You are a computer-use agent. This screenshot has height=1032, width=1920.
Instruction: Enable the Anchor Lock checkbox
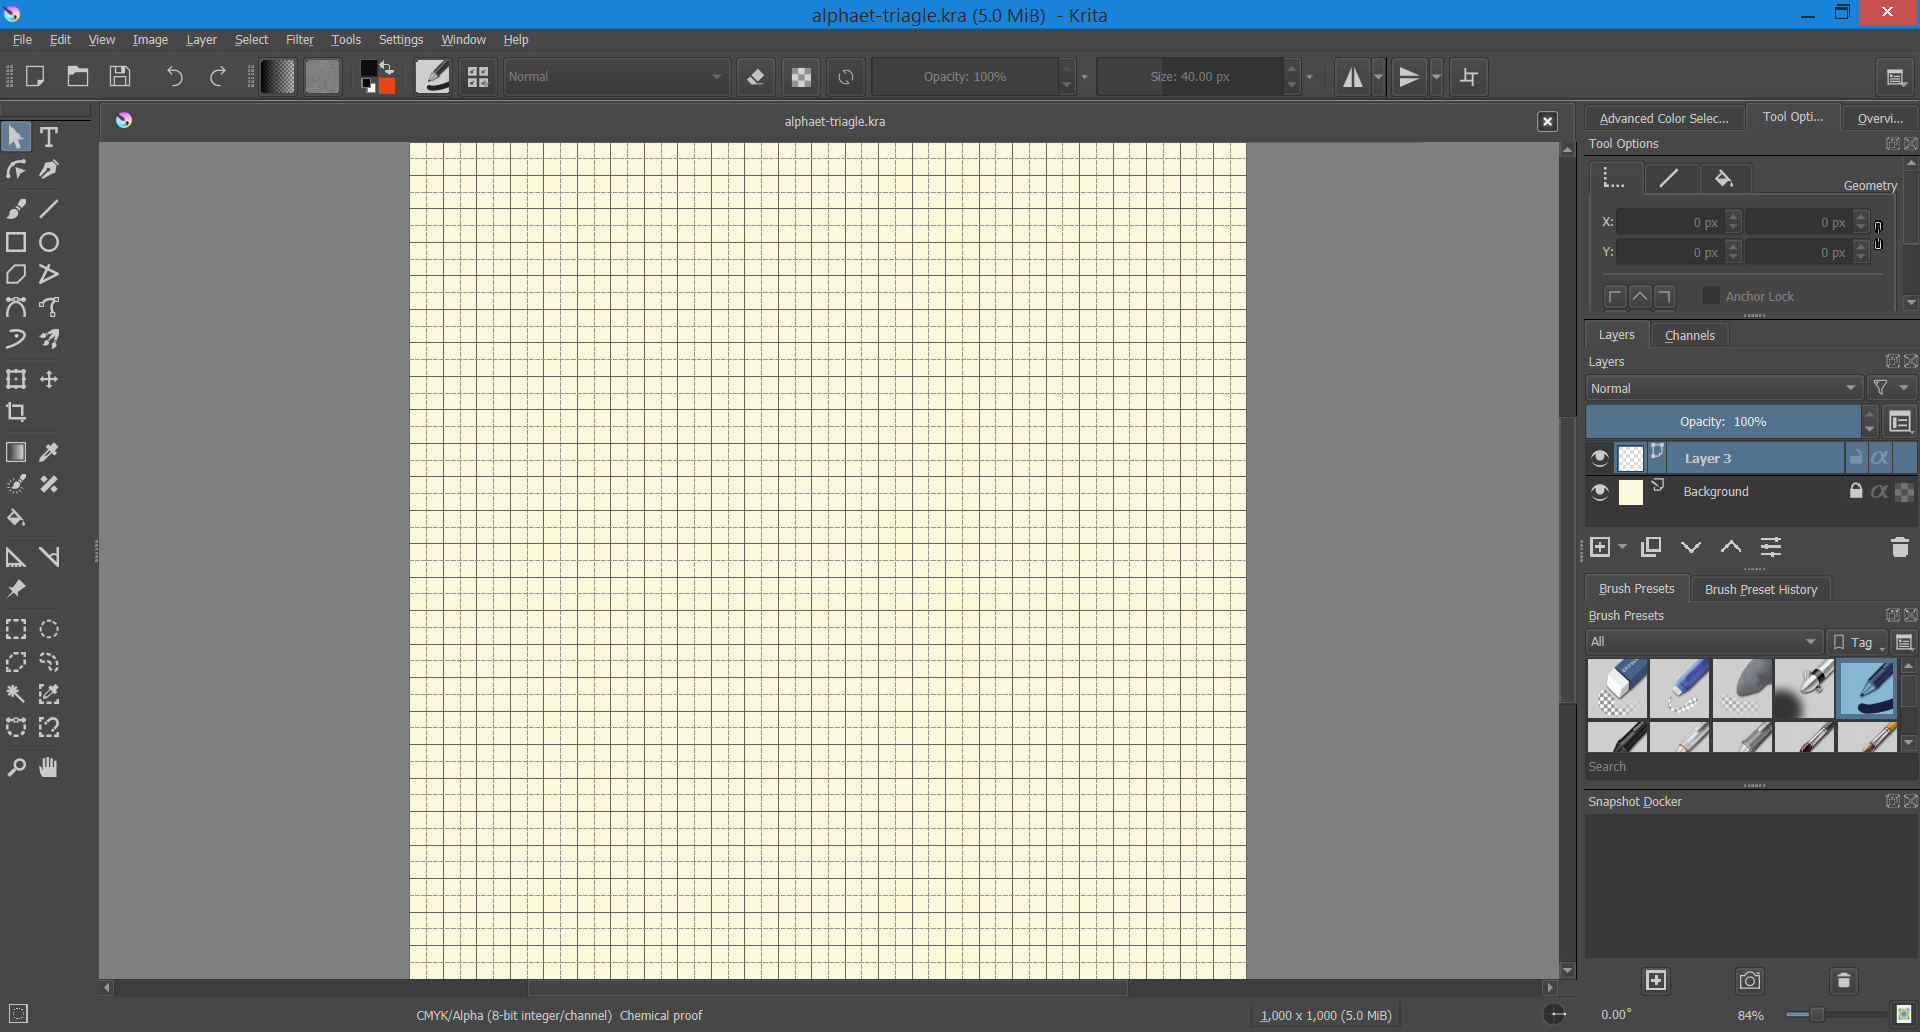[x=1711, y=296]
